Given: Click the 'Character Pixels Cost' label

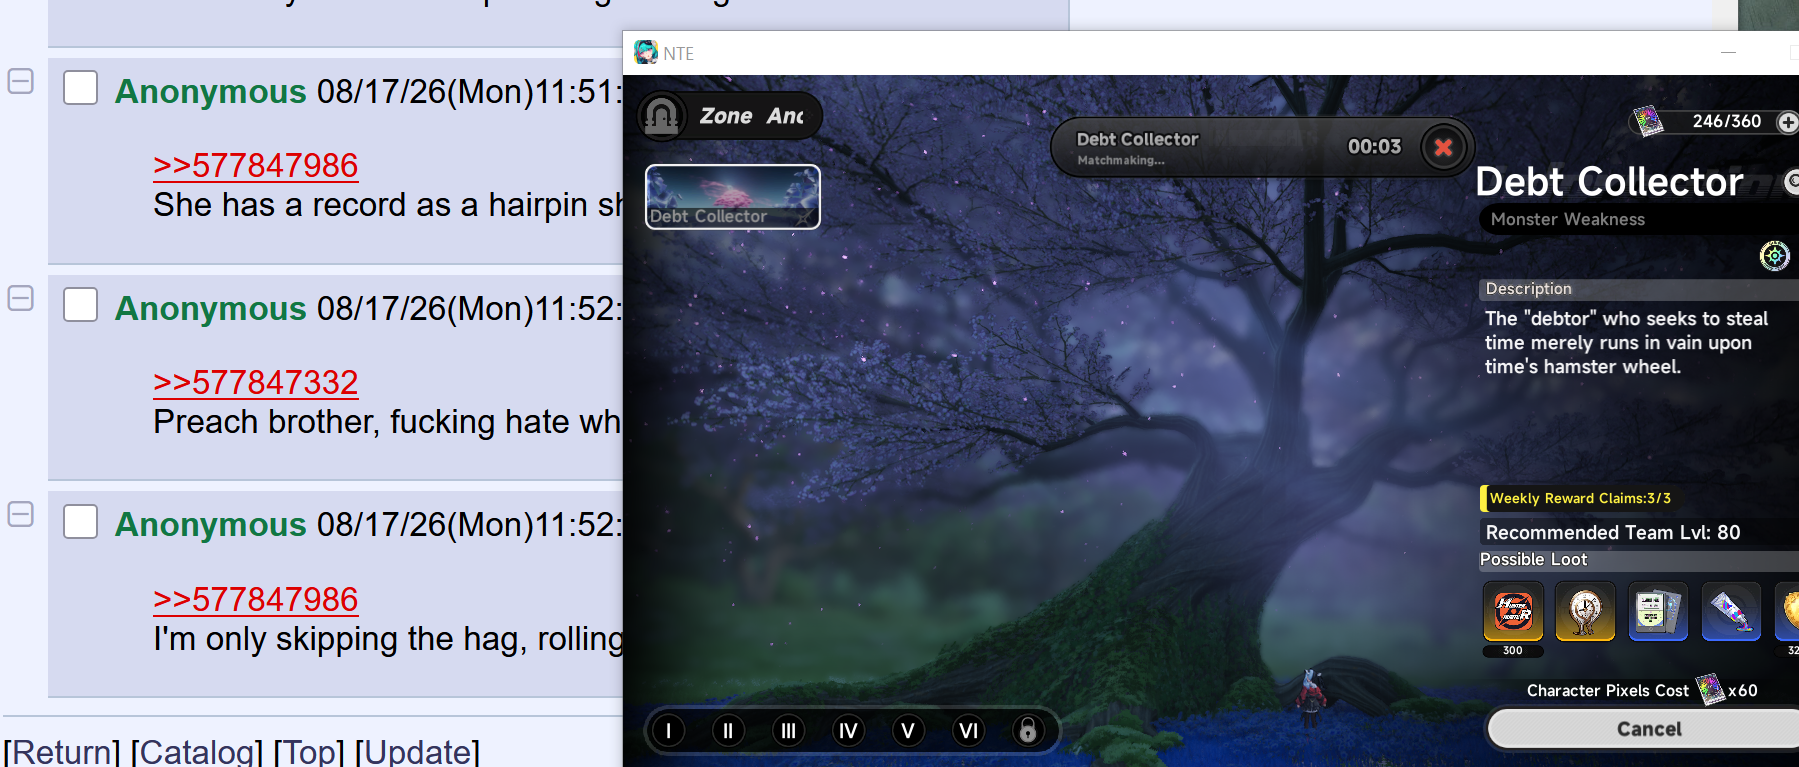Looking at the screenshot, I should [1607, 690].
